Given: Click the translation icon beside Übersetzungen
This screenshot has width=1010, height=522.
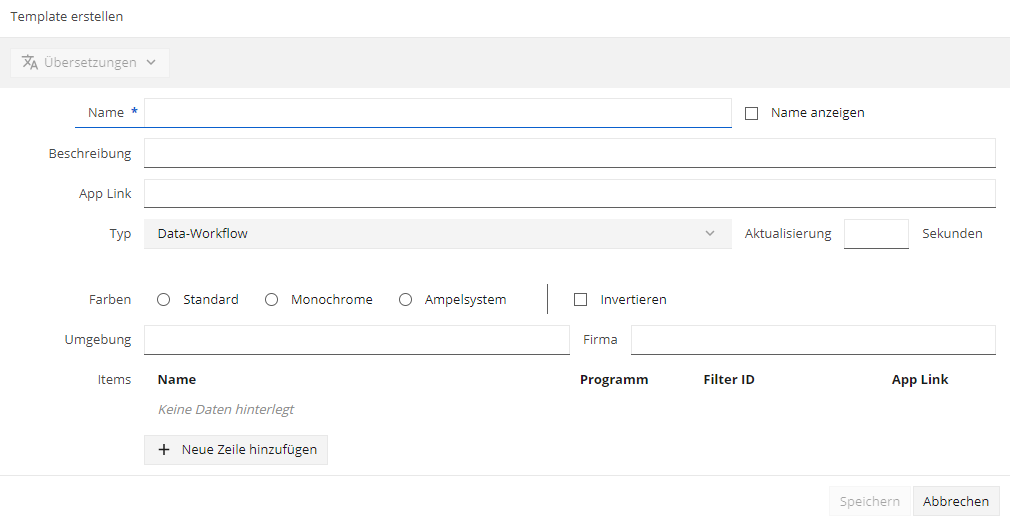Looking at the screenshot, I should pyautogui.click(x=30, y=63).
